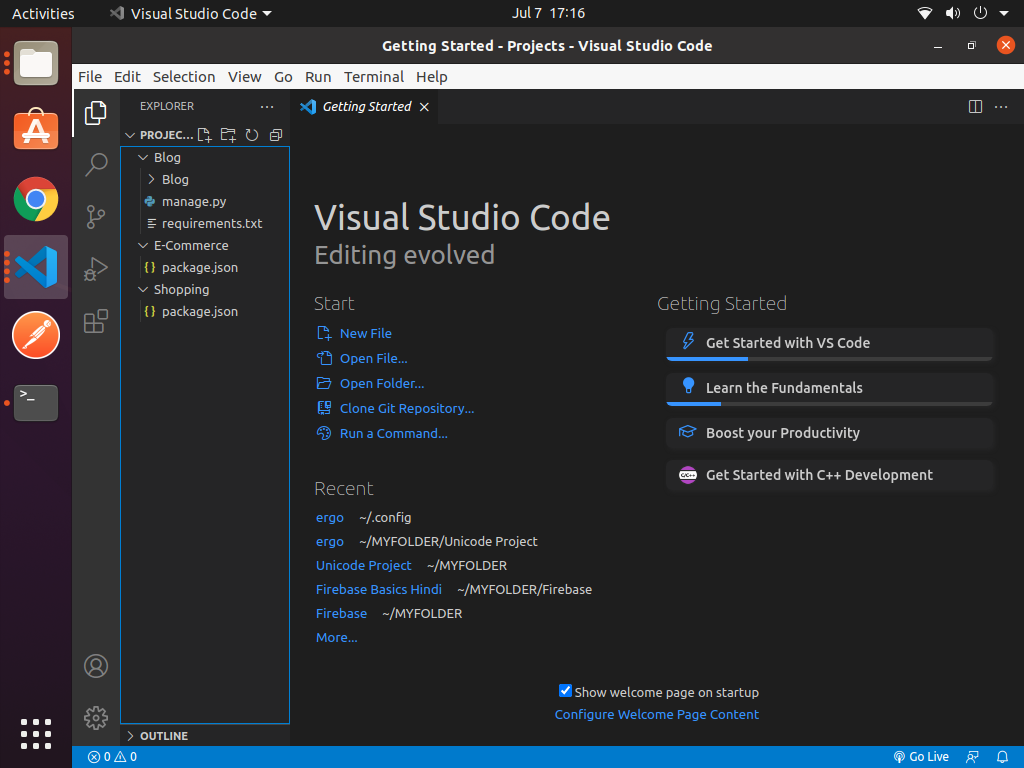
Task: Open the Manage gear icon
Action: [96, 718]
